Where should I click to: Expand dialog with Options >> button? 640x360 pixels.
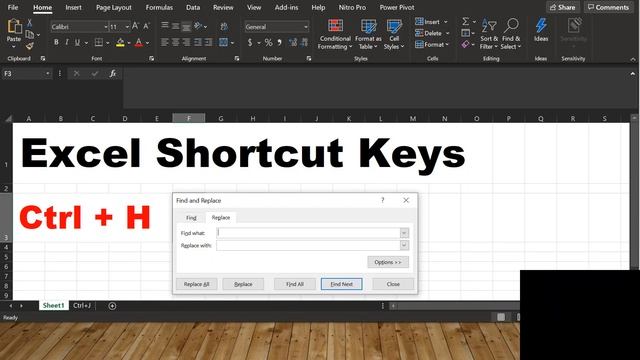pyautogui.click(x=388, y=262)
